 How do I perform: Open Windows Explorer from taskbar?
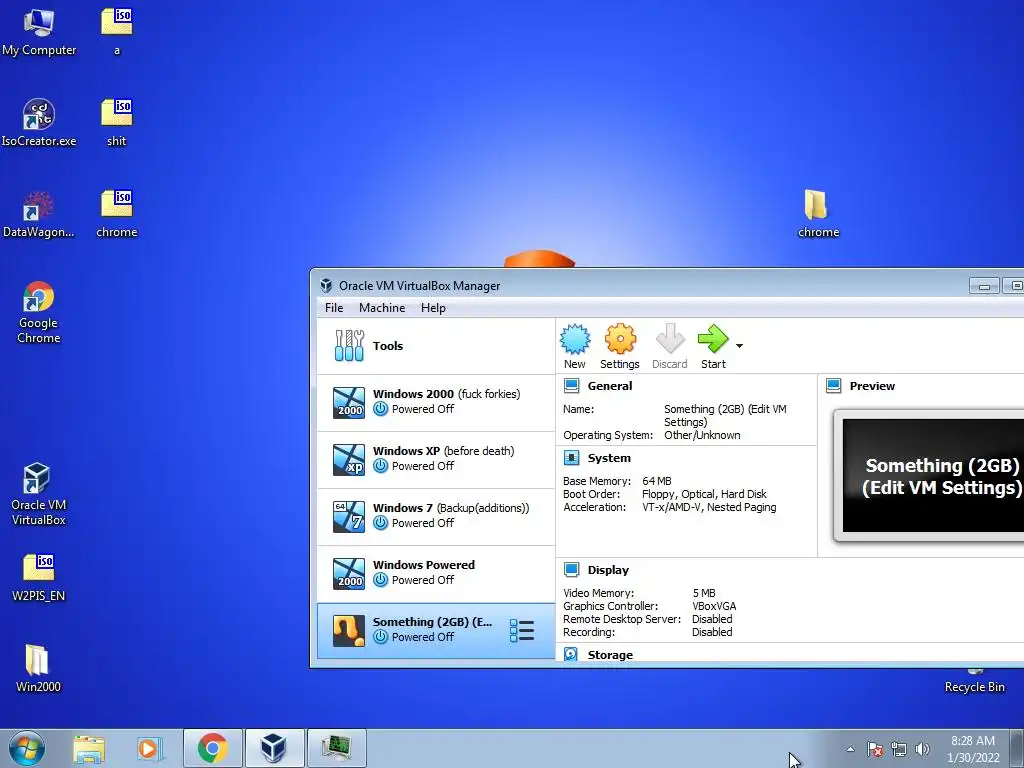(89, 748)
